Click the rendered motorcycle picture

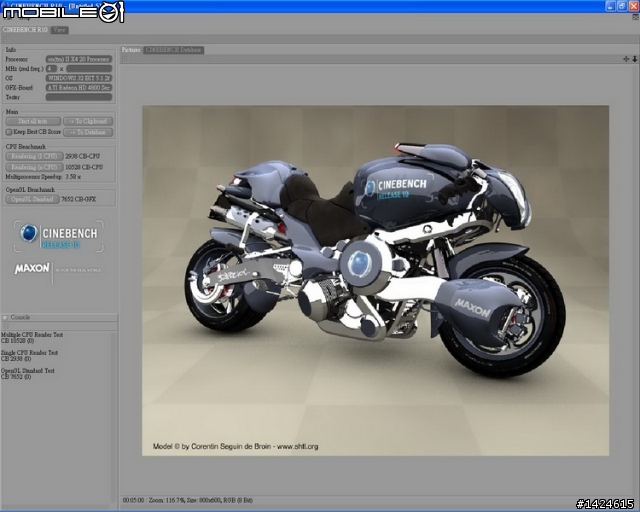(x=376, y=281)
